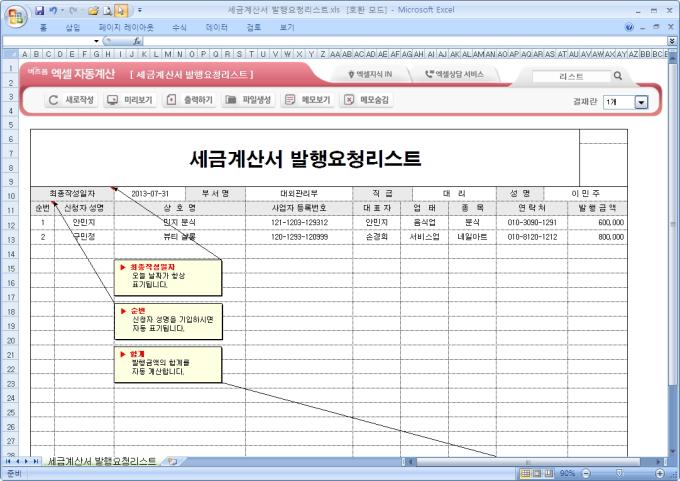Select the cell containing 대외관리부
The width and height of the screenshot is (680, 481).
[299, 193]
